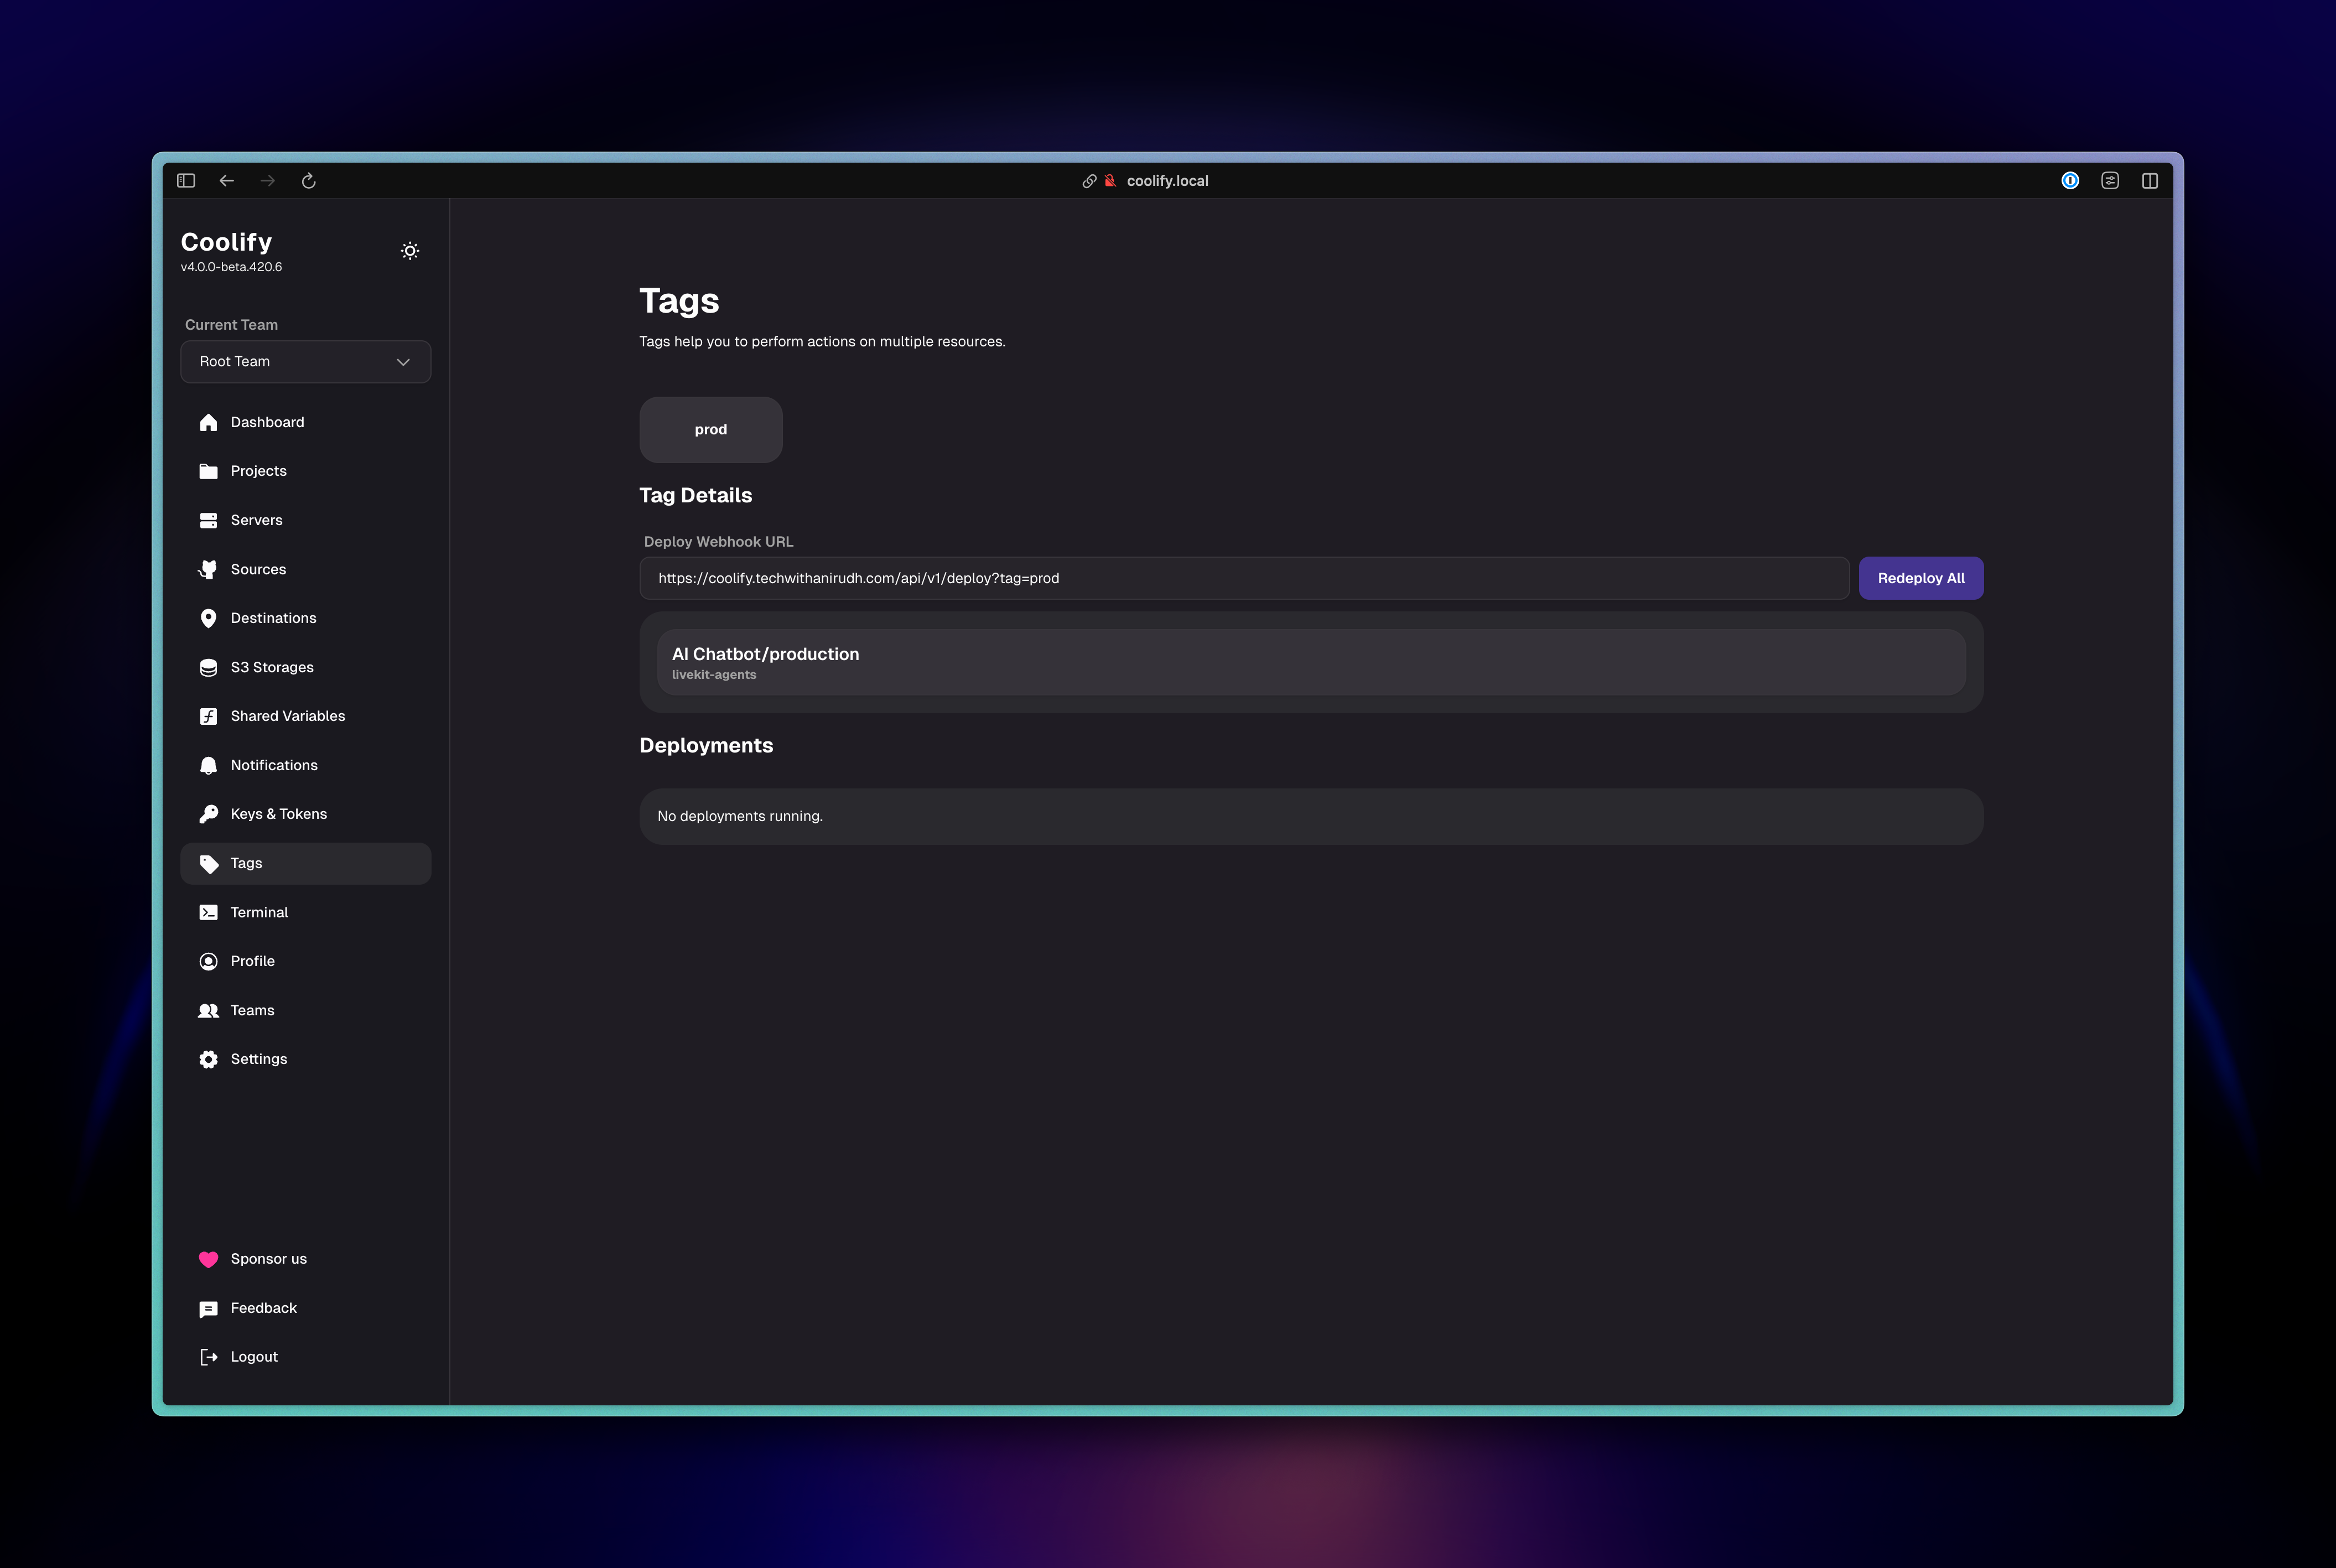Click the Logout link
2336x1568 pixels.
[254, 1357]
